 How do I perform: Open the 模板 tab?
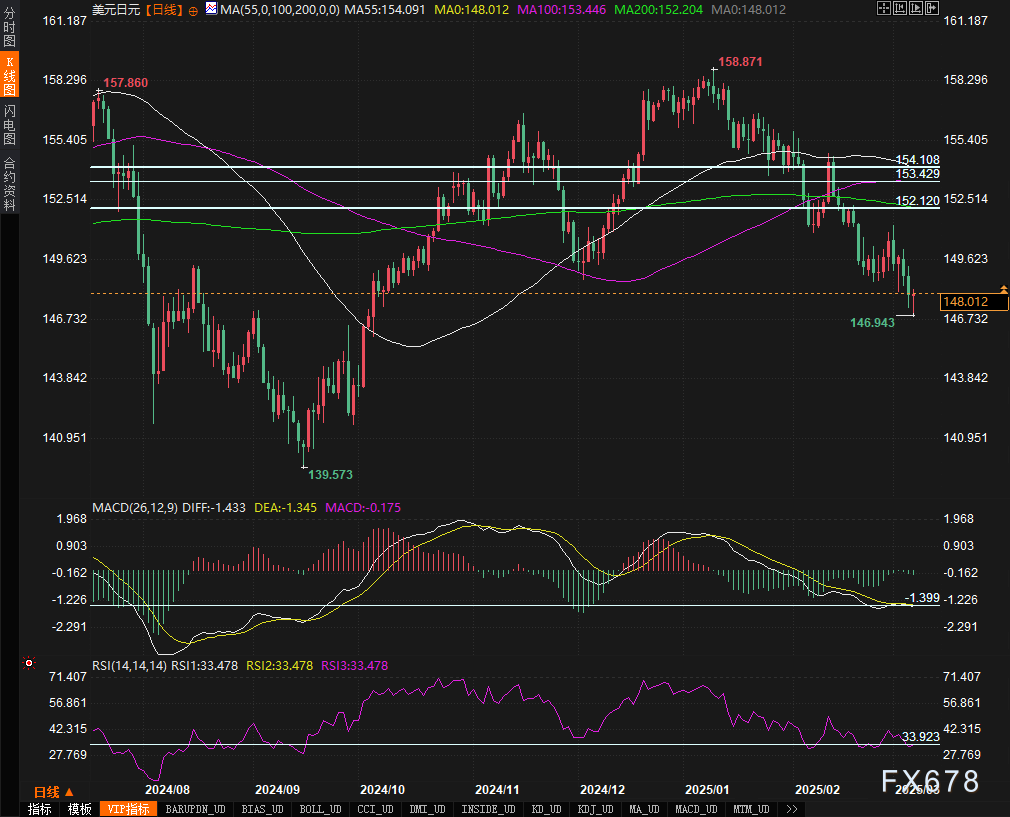click(x=80, y=809)
